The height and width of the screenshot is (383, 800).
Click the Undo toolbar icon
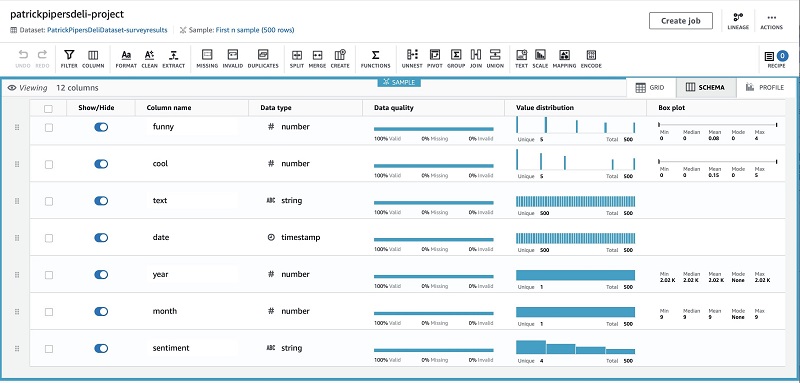23,58
